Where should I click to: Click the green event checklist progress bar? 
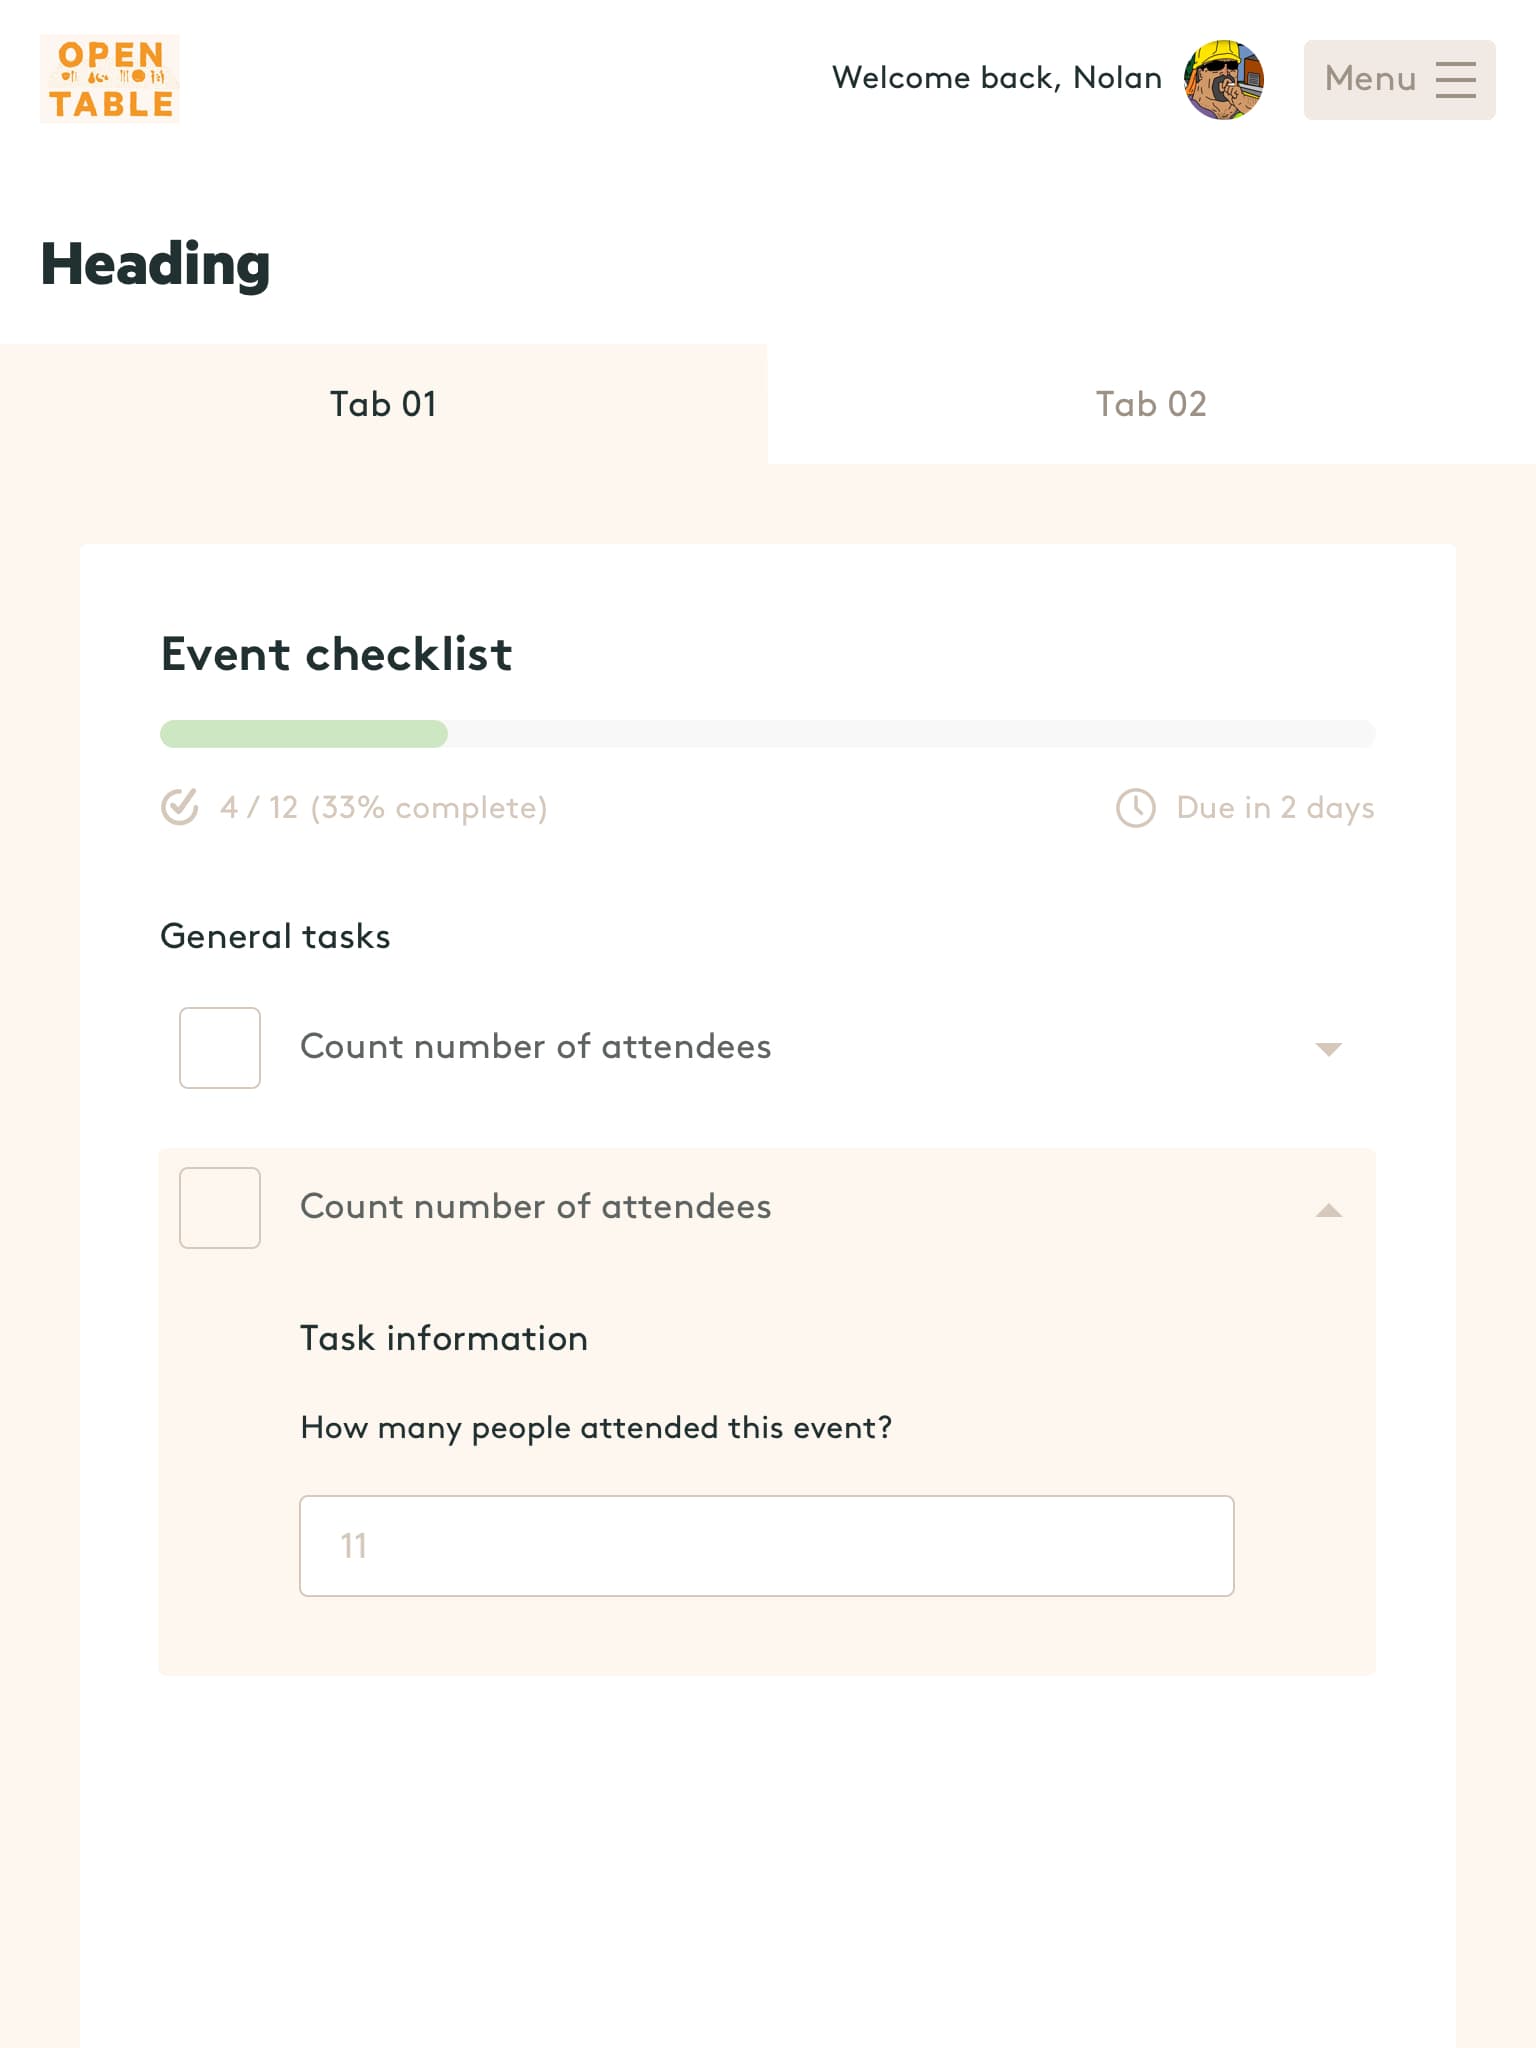pos(304,734)
